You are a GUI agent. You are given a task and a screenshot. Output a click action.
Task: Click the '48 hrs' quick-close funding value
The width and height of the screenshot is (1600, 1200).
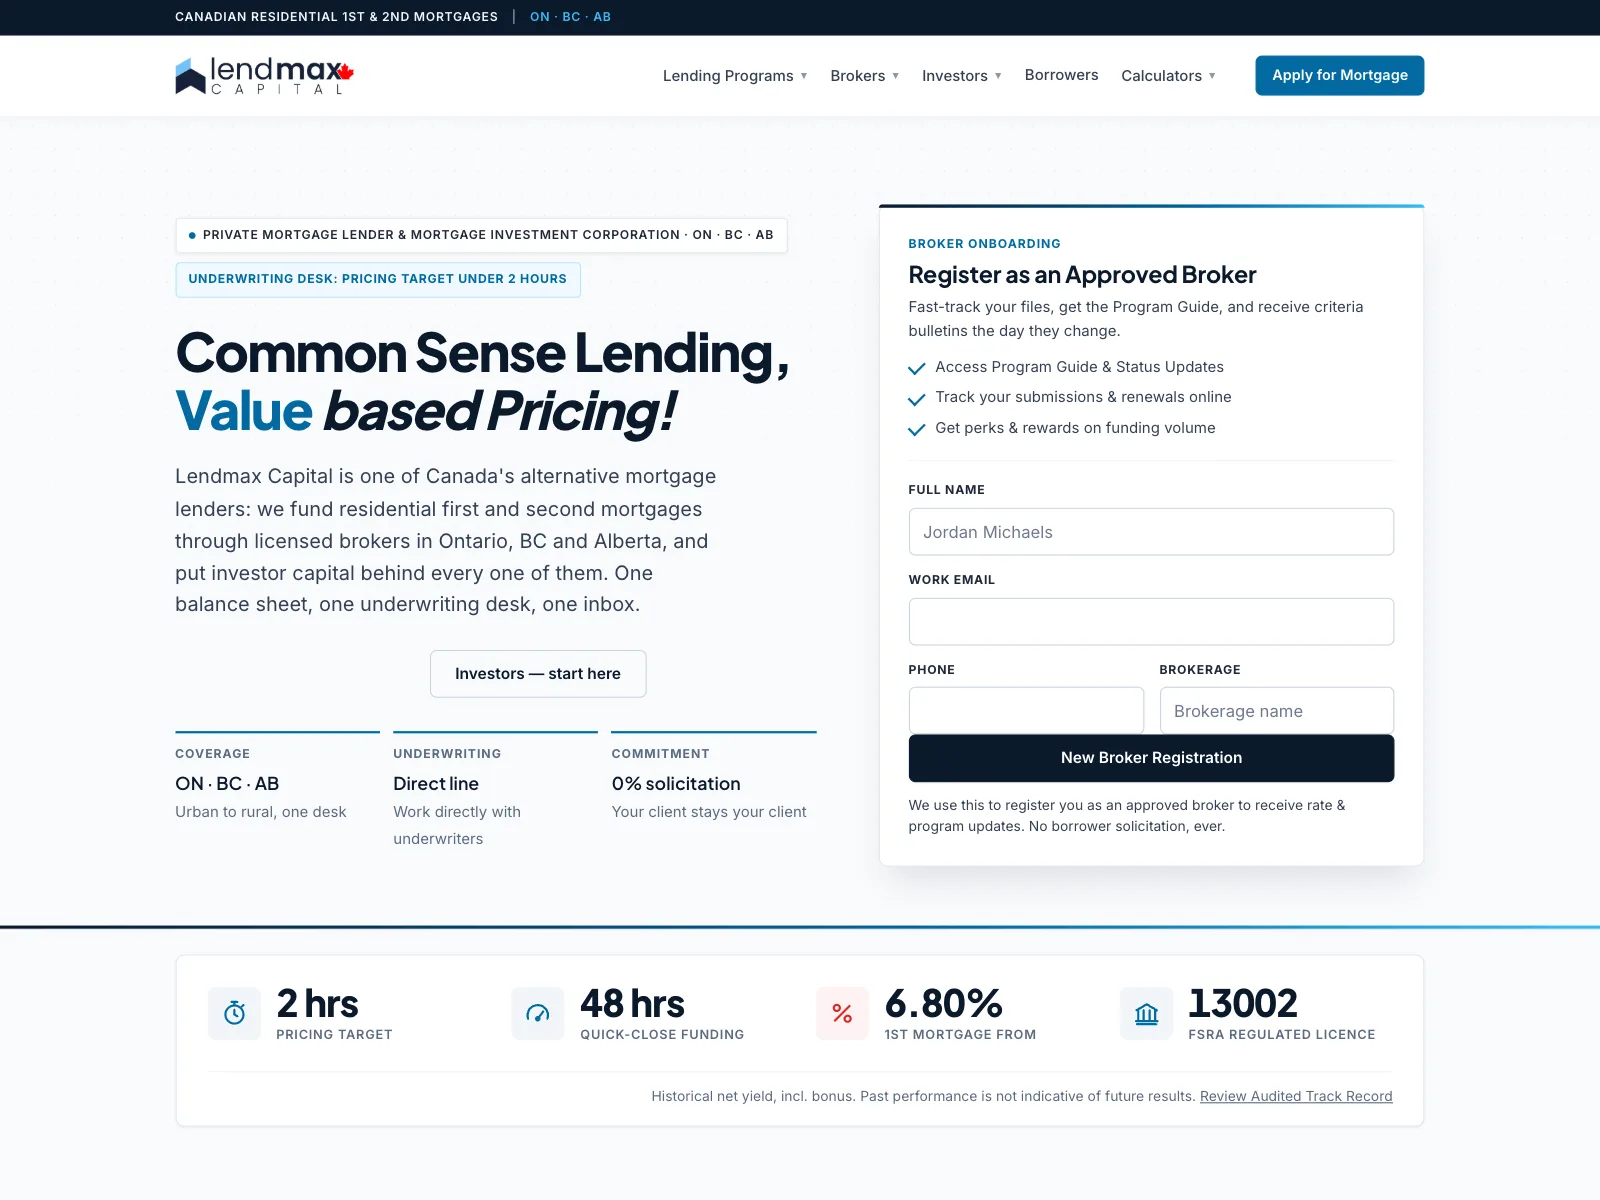[x=632, y=1003]
